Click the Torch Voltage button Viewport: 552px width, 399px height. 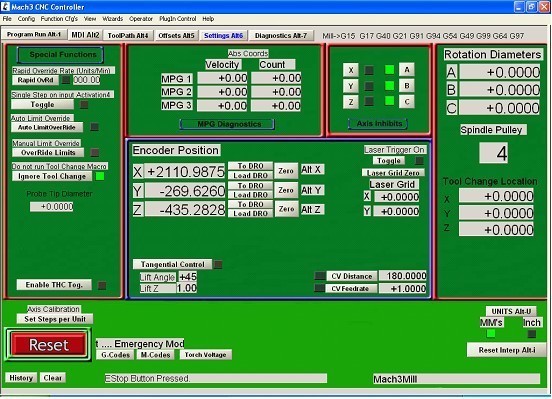pyautogui.click(x=206, y=355)
